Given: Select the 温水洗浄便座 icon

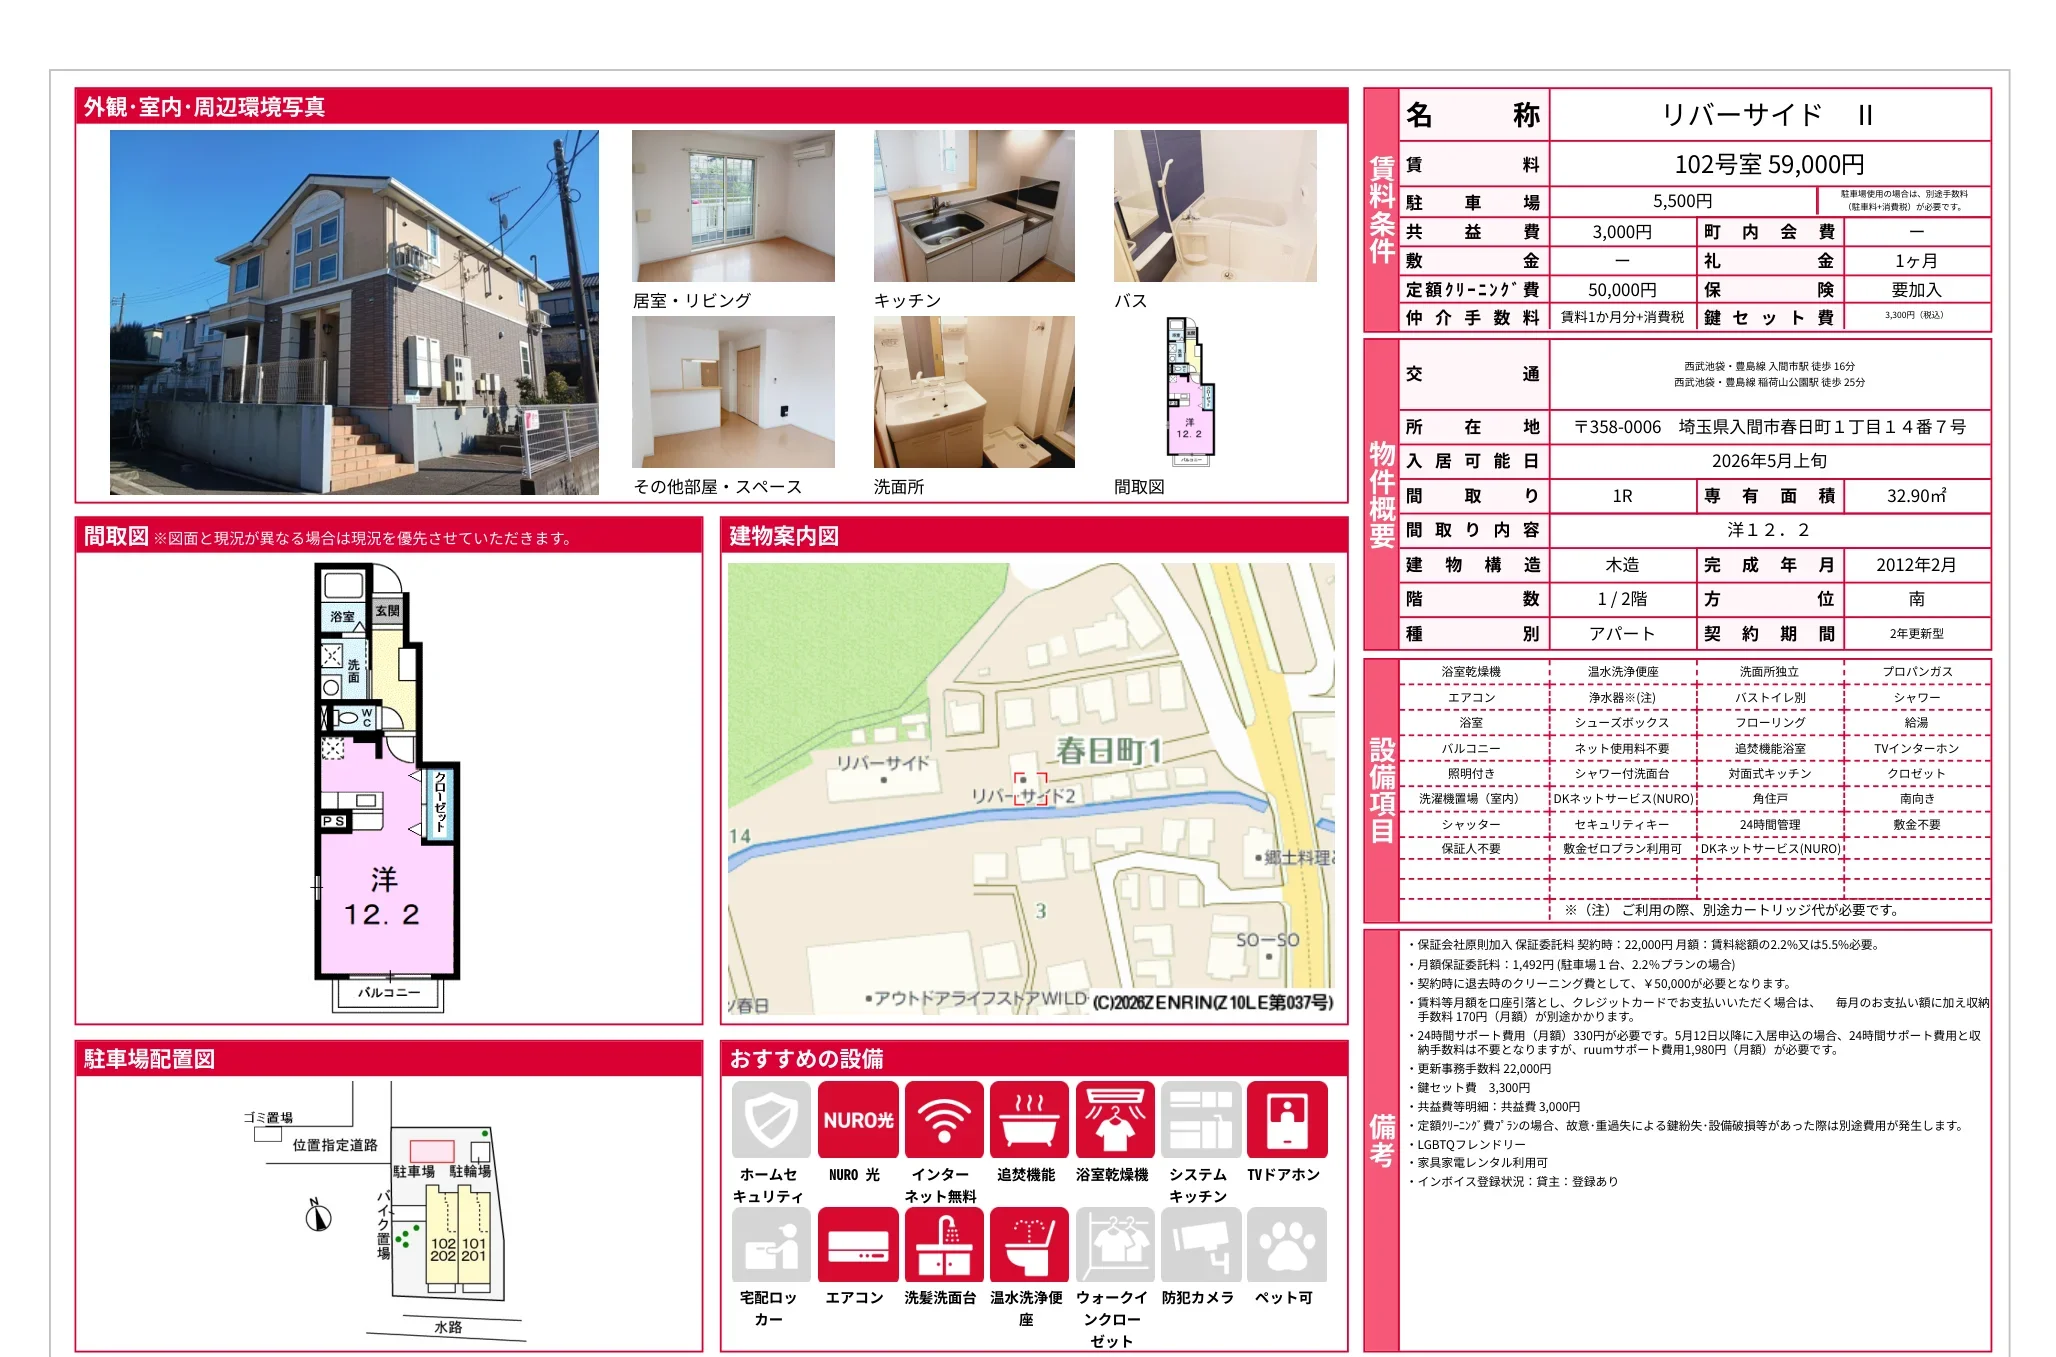Looking at the screenshot, I should point(1027,1247).
